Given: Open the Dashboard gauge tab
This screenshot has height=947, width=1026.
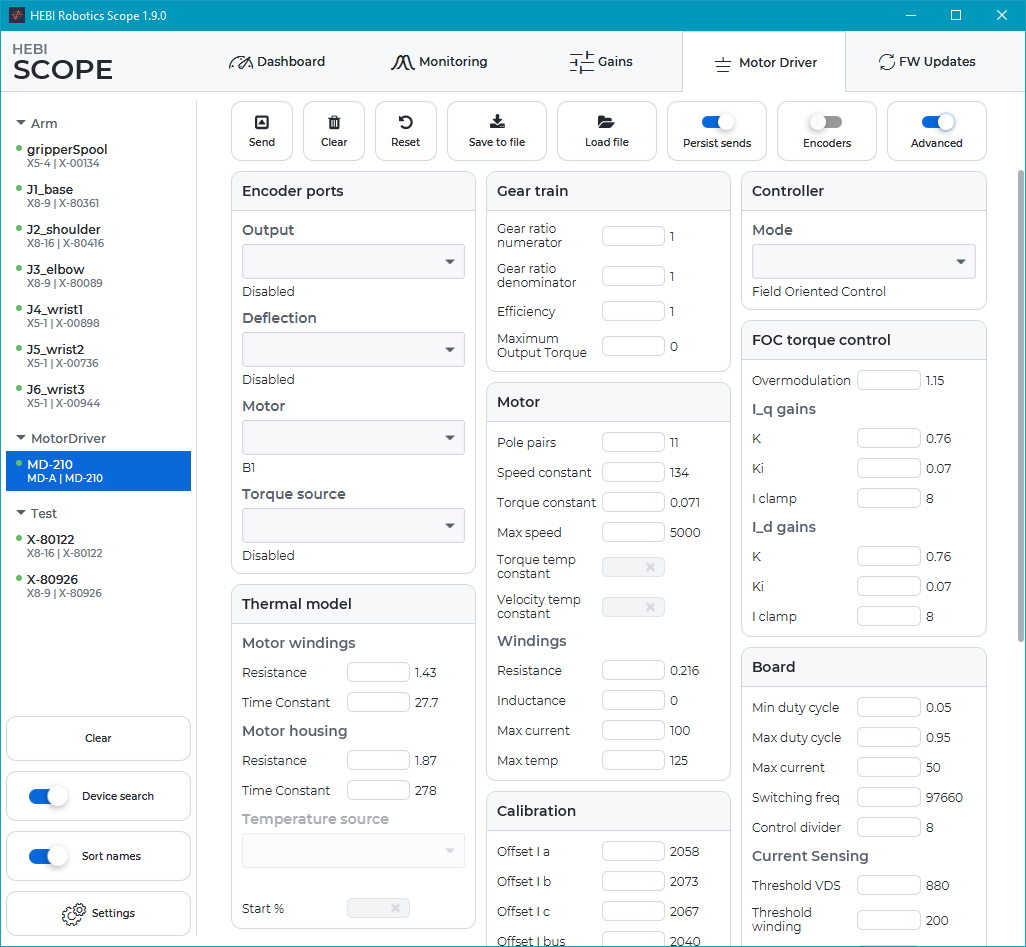Looking at the screenshot, I should 277,62.
